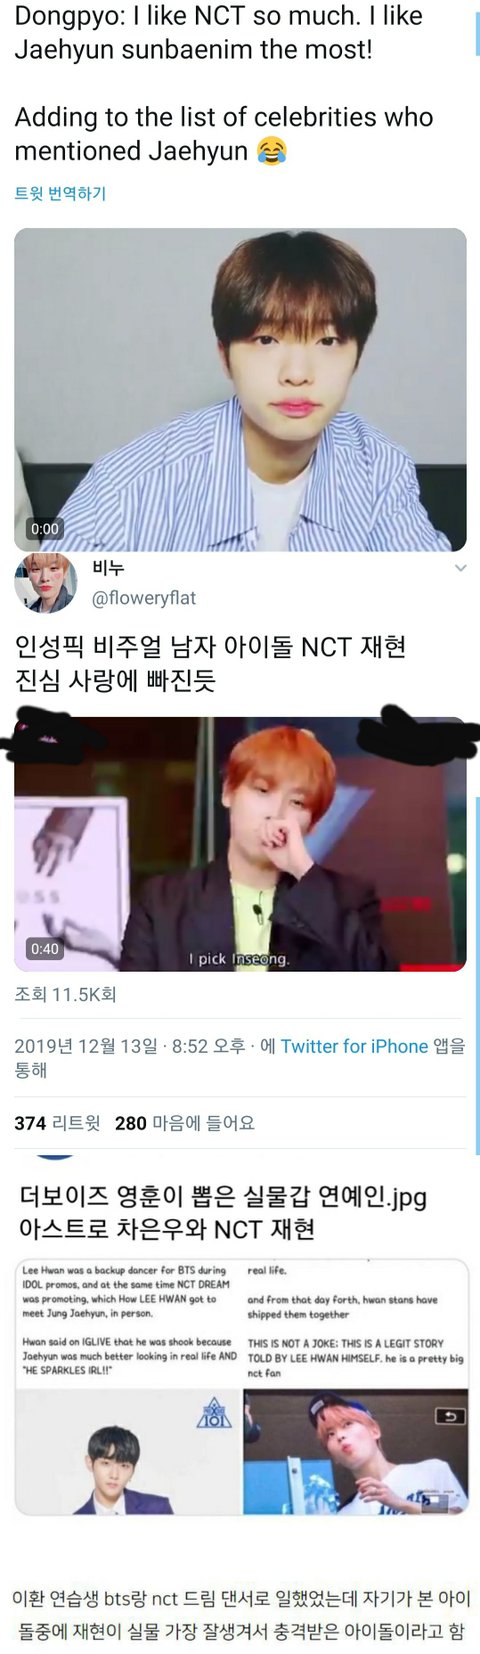Tap the 0:40 video duration badge
The width and height of the screenshot is (480, 1654).
45,949
